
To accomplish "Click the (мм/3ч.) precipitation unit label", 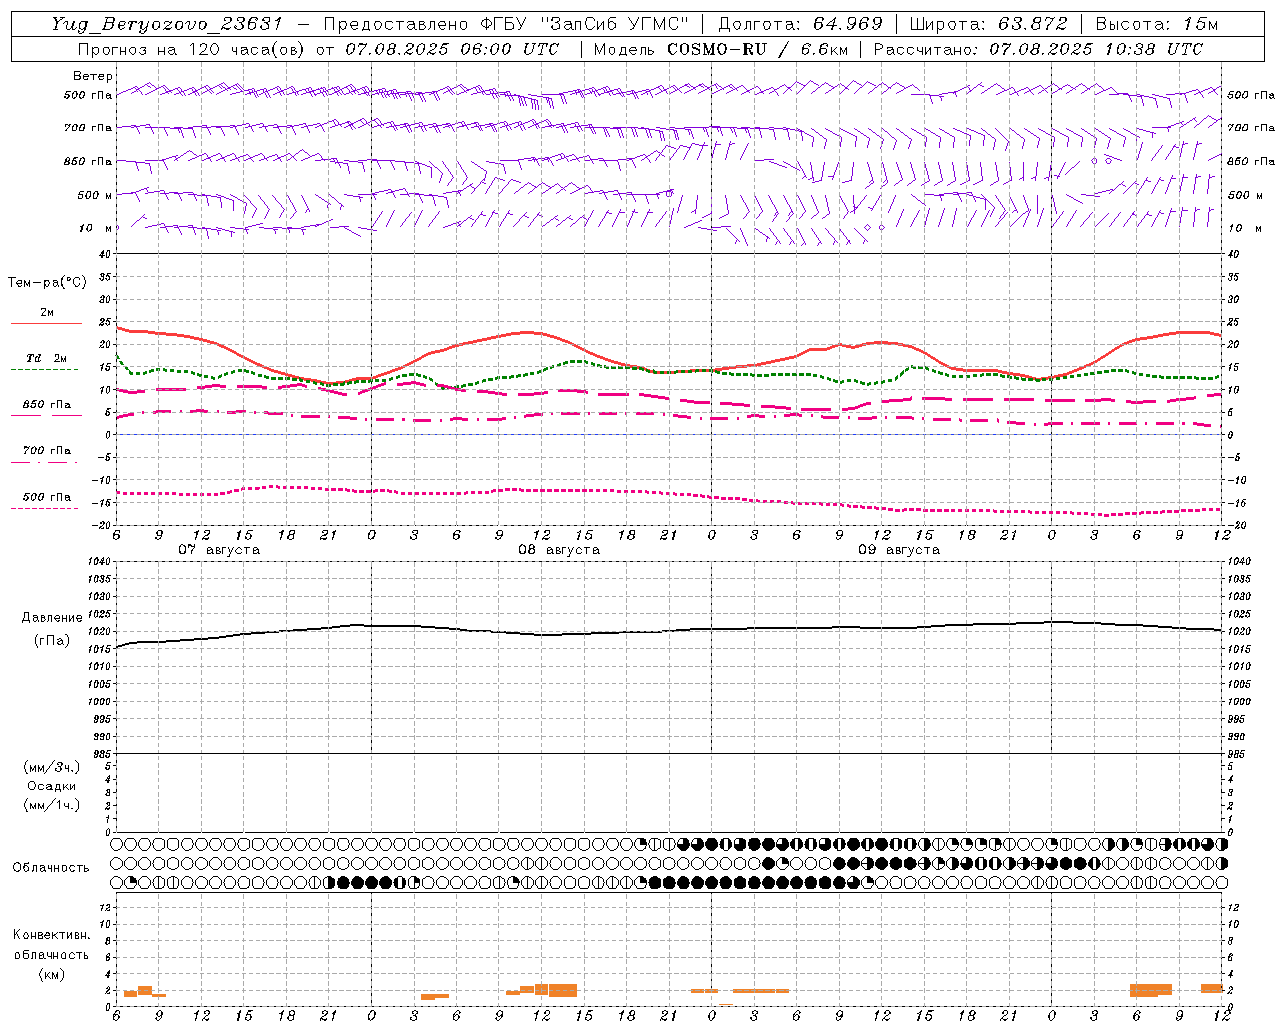I will pos(52,767).
